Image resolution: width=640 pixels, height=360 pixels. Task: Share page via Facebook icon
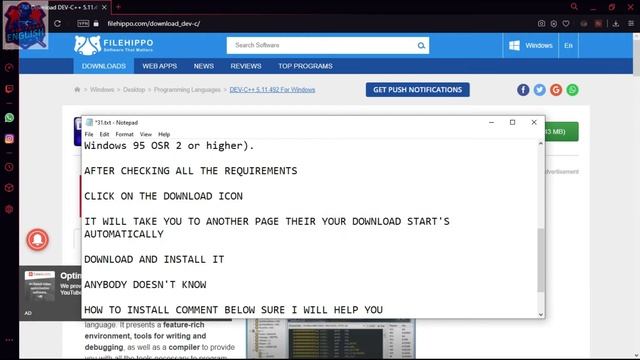tap(523, 90)
